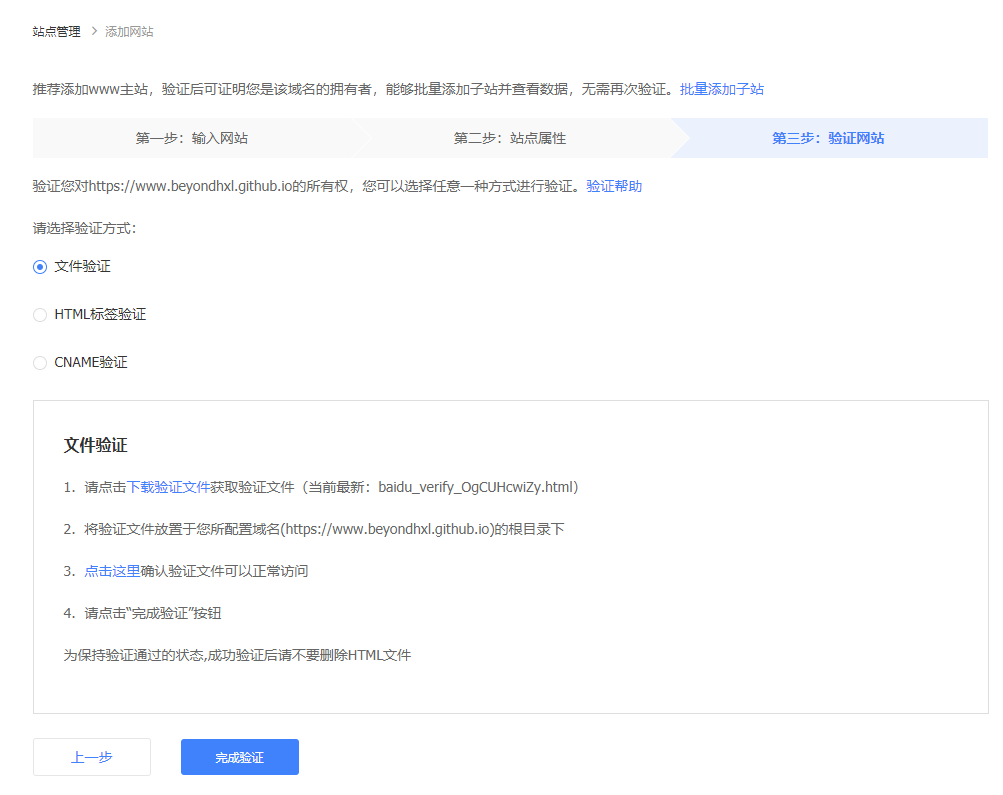The height and width of the screenshot is (795, 1003).
Task: Click the breadcrumb chevron separator arrow
Action: [93, 32]
